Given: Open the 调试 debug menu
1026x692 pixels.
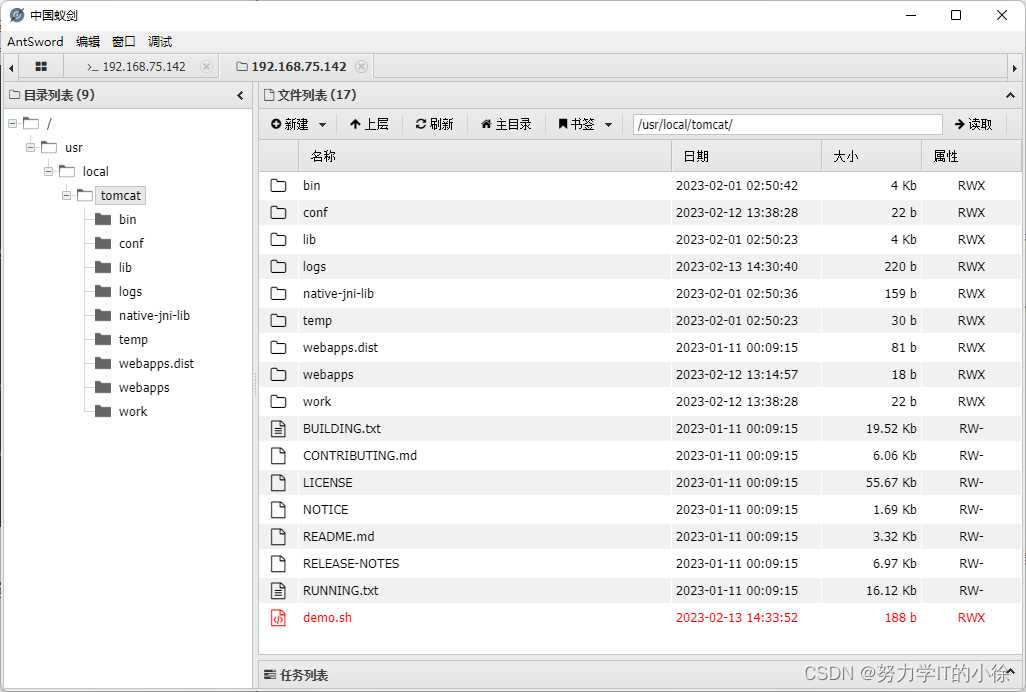Looking at the screenshot, I should pyautogui.click(x=160, y=41).
